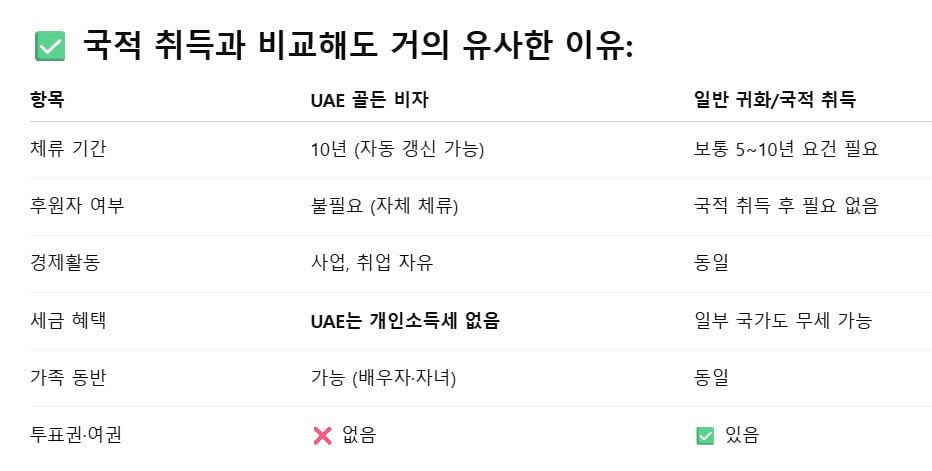Click the UAE 골든 비자 column header

pyautogui.click(x=369, y=100)
